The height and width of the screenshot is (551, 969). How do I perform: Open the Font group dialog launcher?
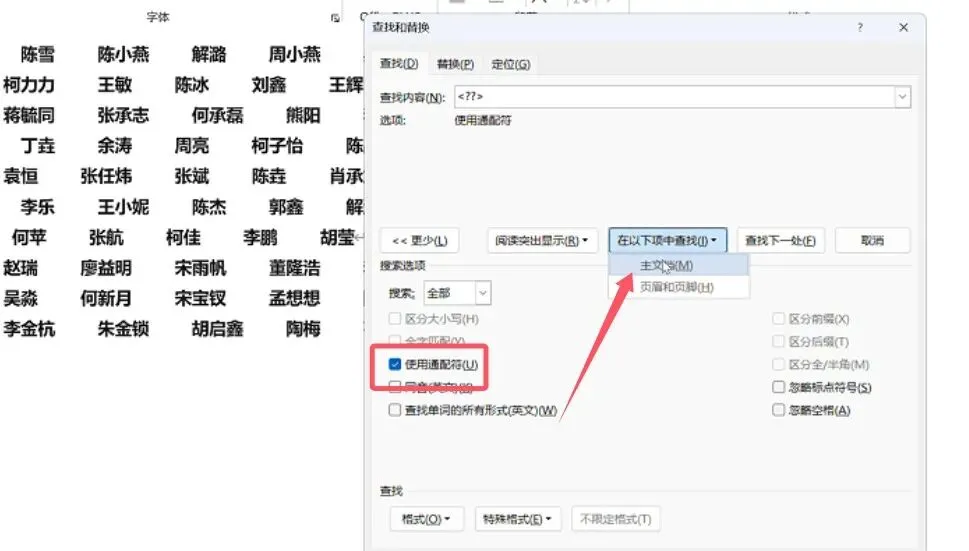pos(335,18)
